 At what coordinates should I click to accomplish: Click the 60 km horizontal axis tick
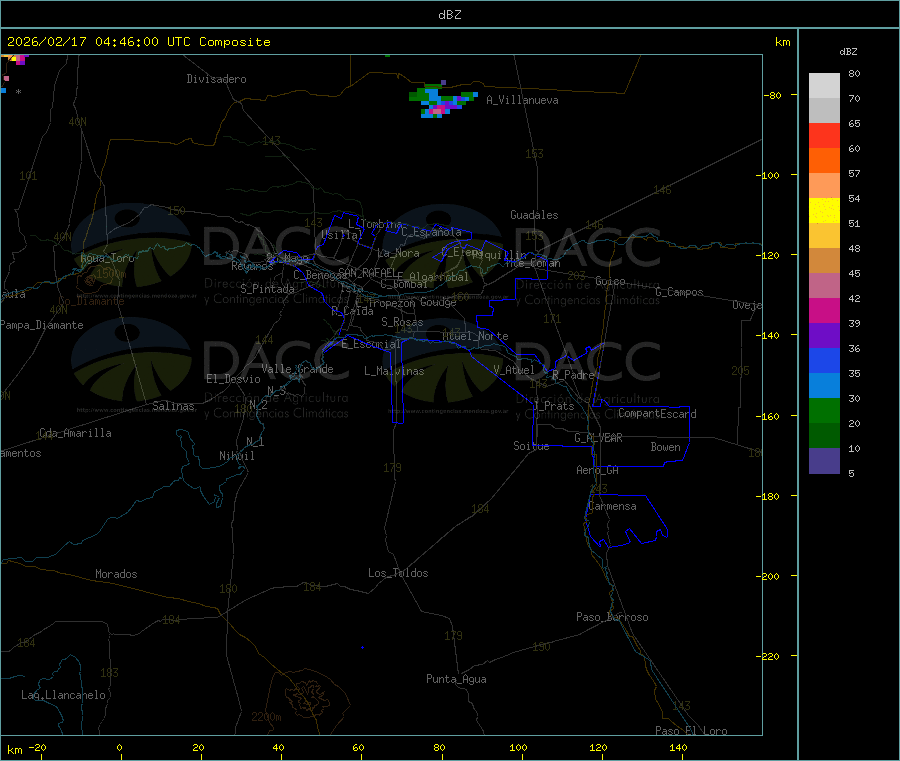tap(358, 748)
